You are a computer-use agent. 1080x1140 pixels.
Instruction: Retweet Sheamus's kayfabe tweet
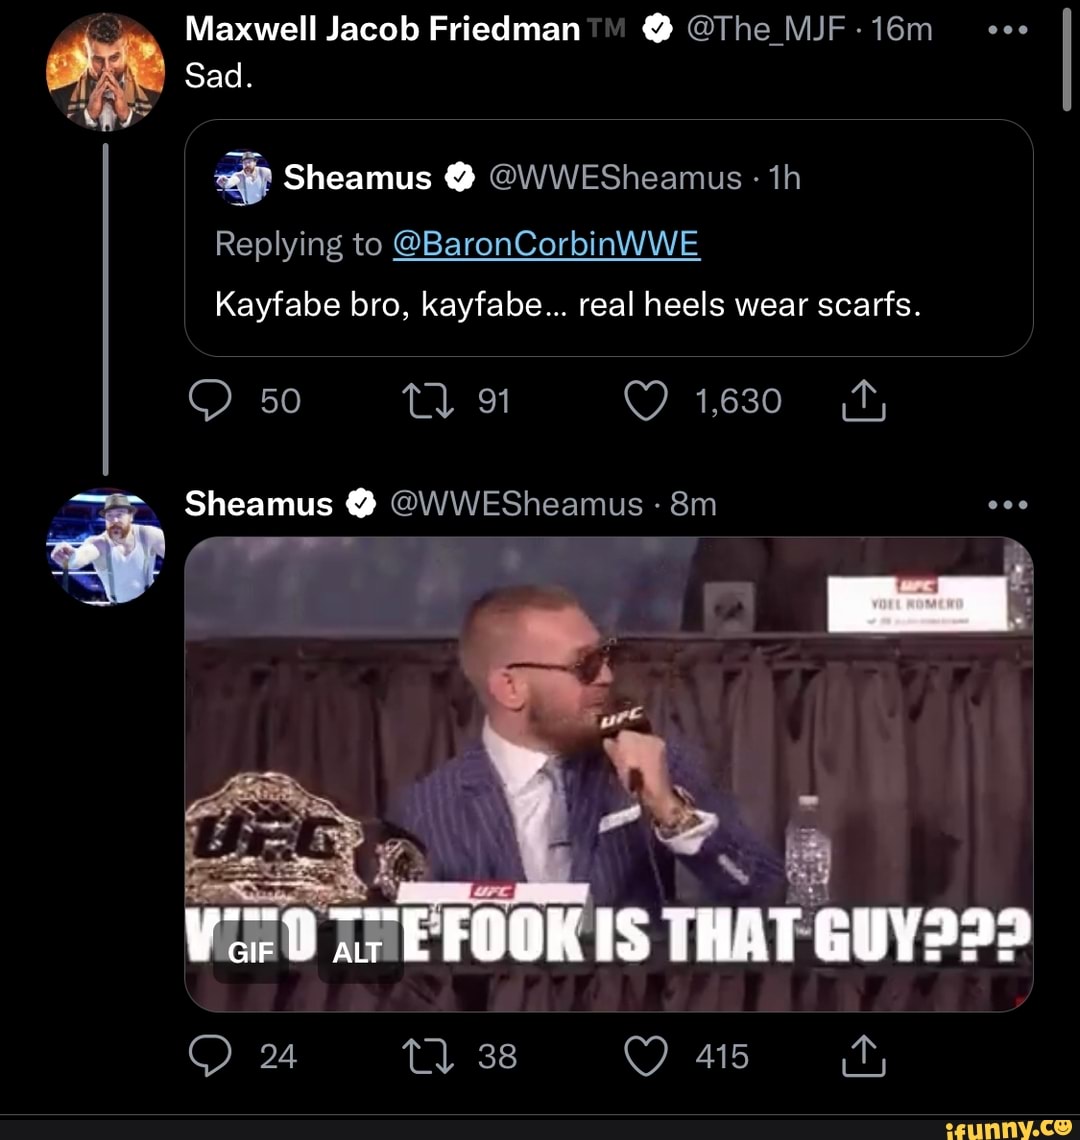coord(432,400)
